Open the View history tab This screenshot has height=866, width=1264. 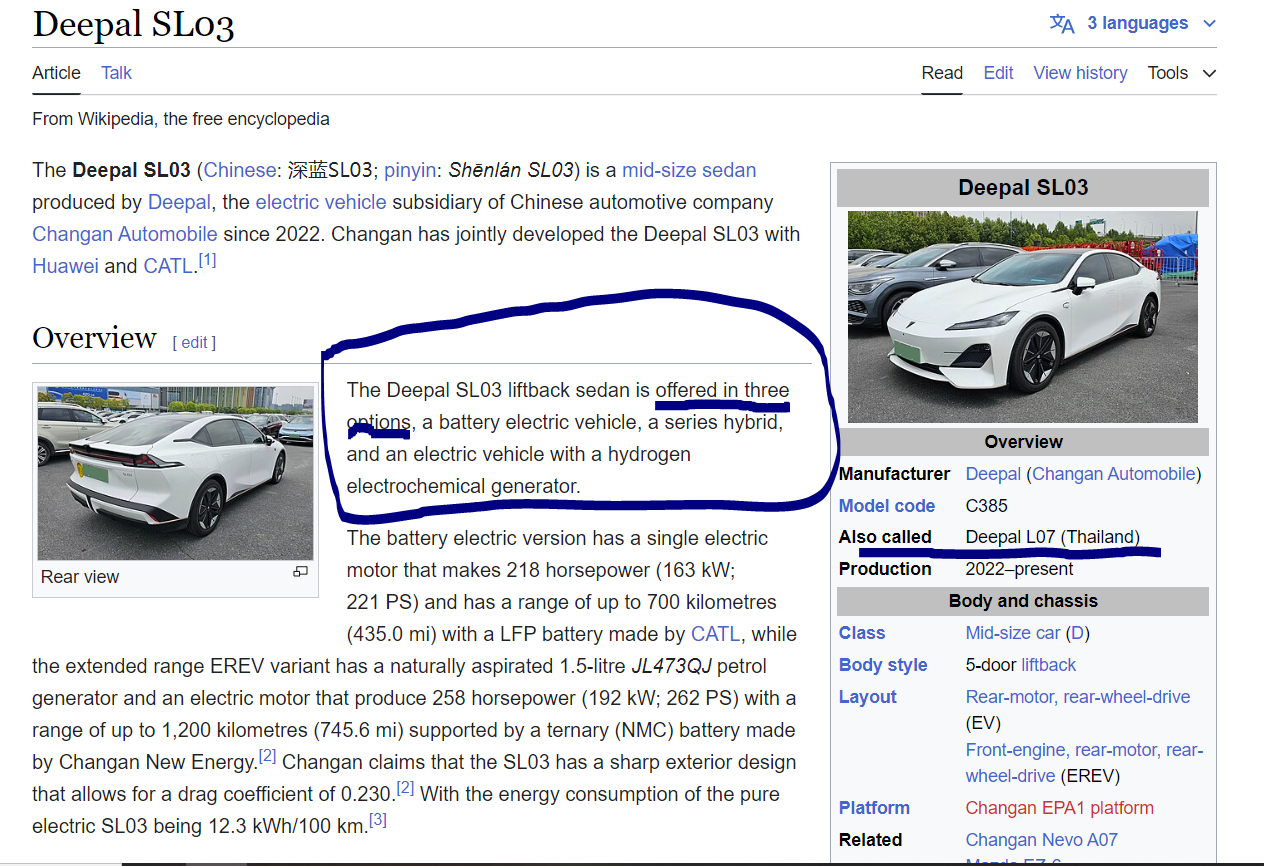1080,73
